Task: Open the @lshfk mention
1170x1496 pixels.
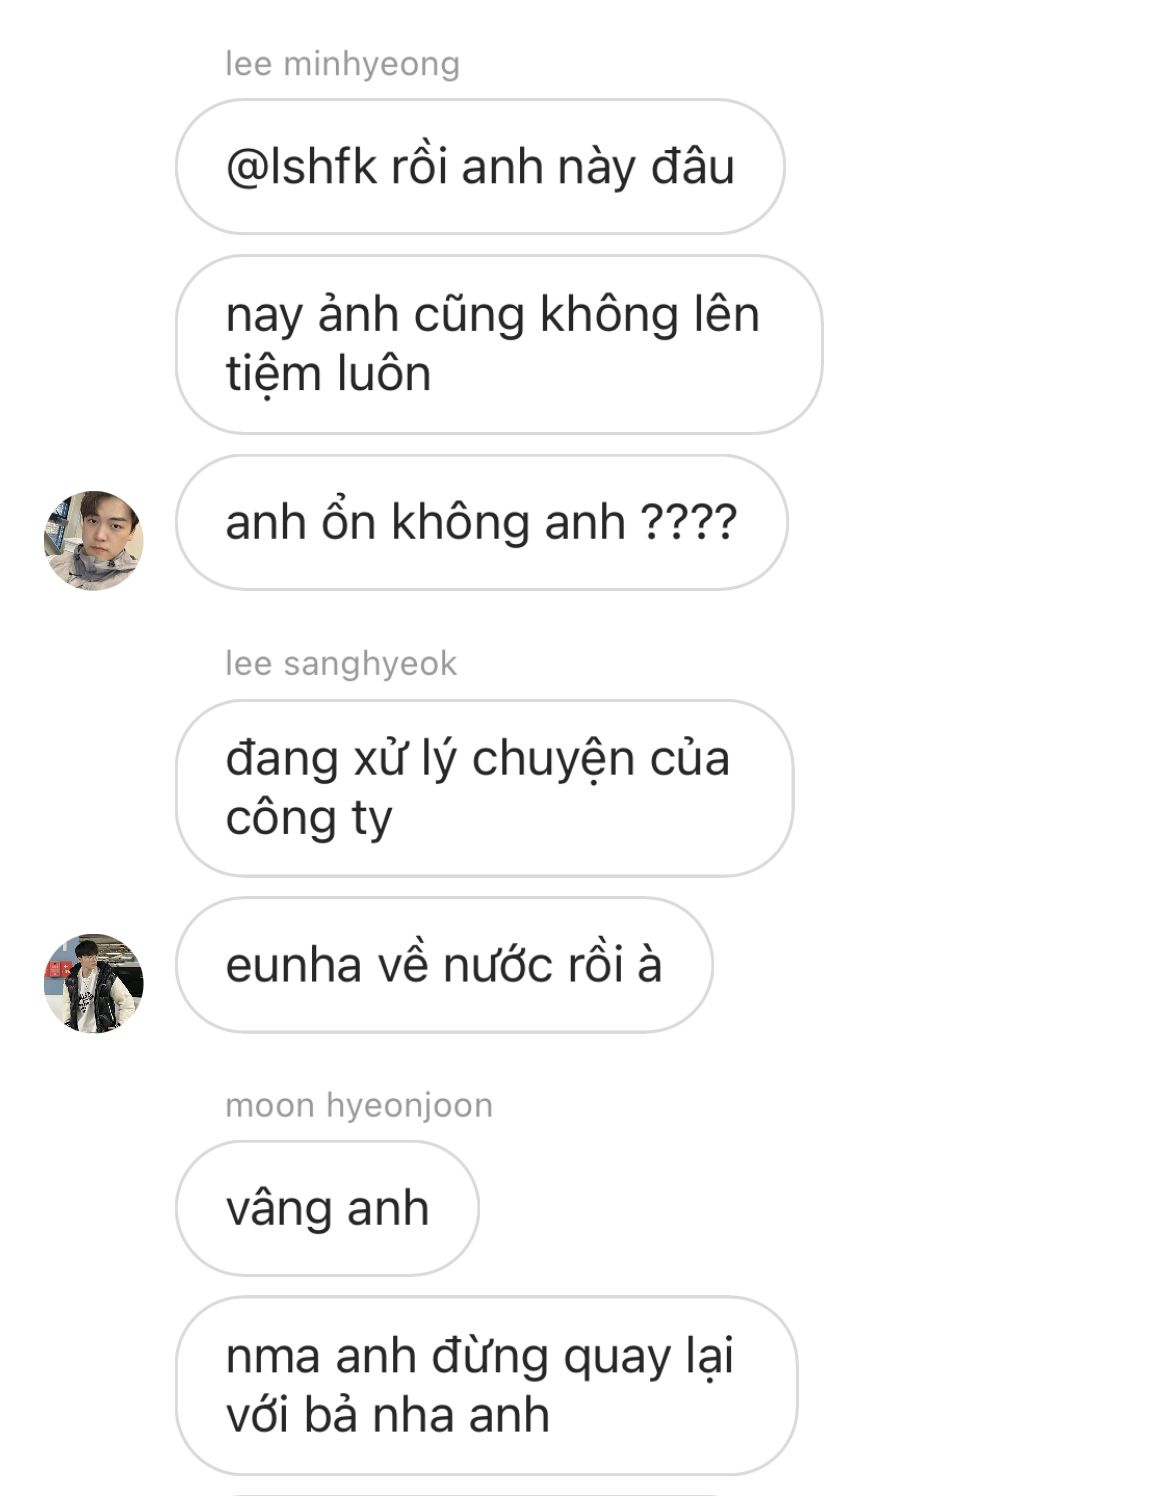Action: (301, 167)
